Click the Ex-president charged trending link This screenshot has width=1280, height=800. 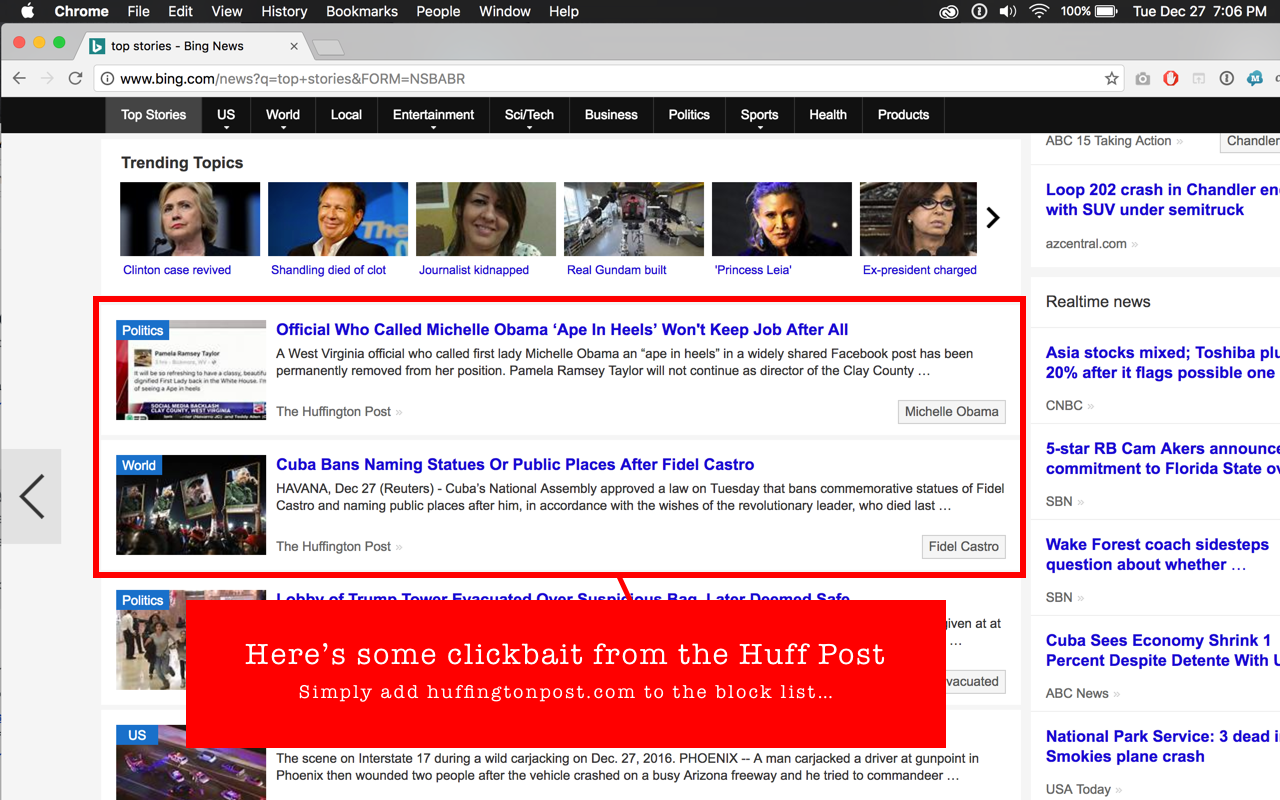pyautogui.click(x=920, y=270)
